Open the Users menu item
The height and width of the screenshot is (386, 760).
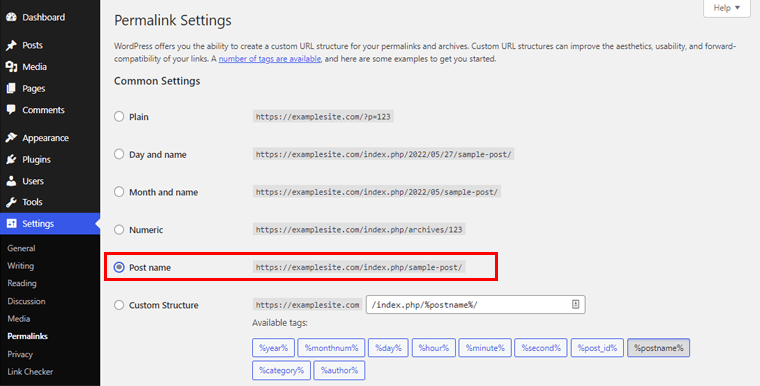(33, 181)
